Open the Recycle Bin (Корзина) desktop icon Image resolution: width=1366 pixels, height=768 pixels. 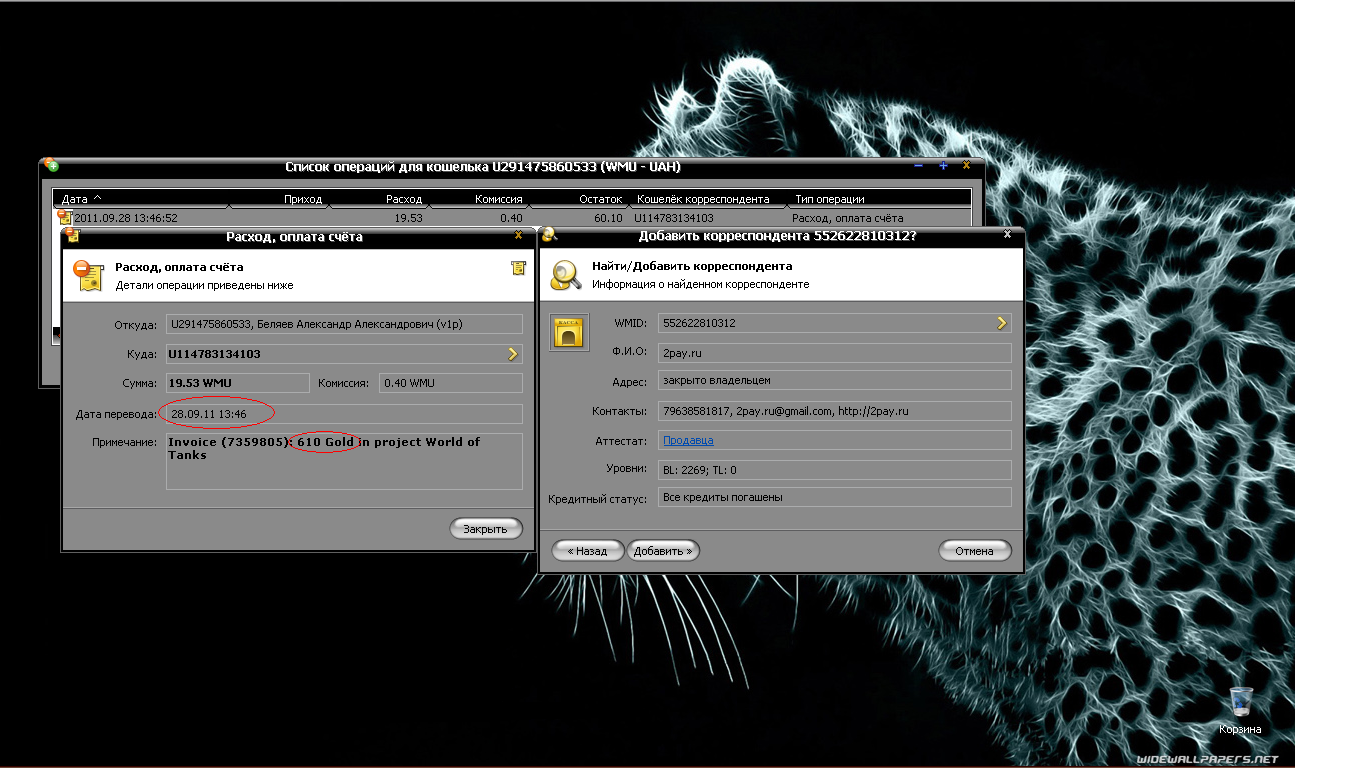pos(1240,705)
